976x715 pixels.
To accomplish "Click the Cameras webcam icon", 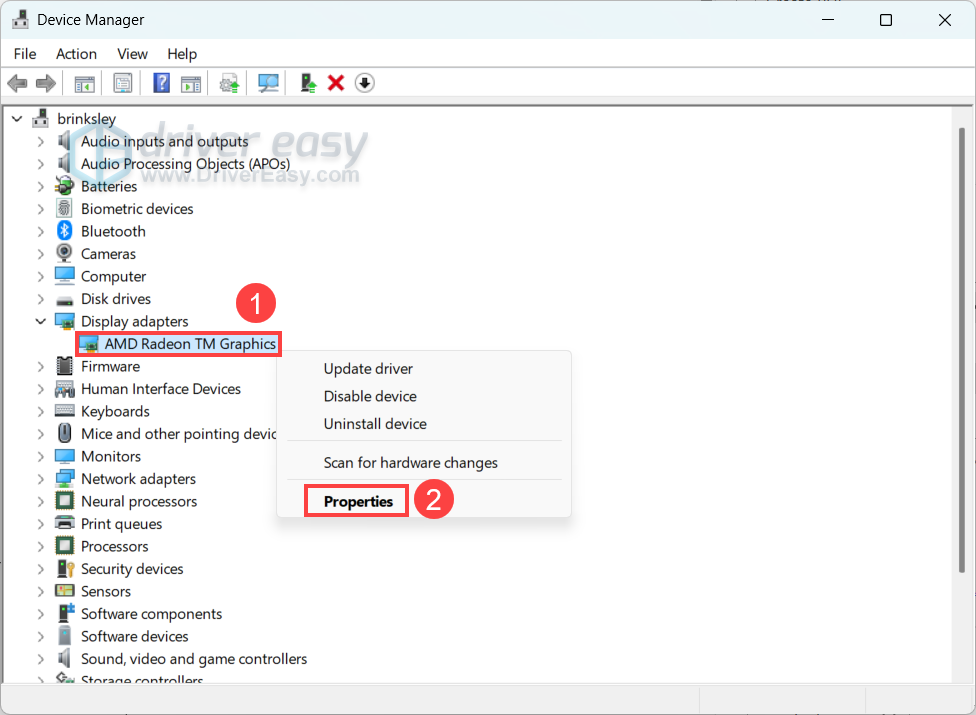I will [x=64, y=253].
